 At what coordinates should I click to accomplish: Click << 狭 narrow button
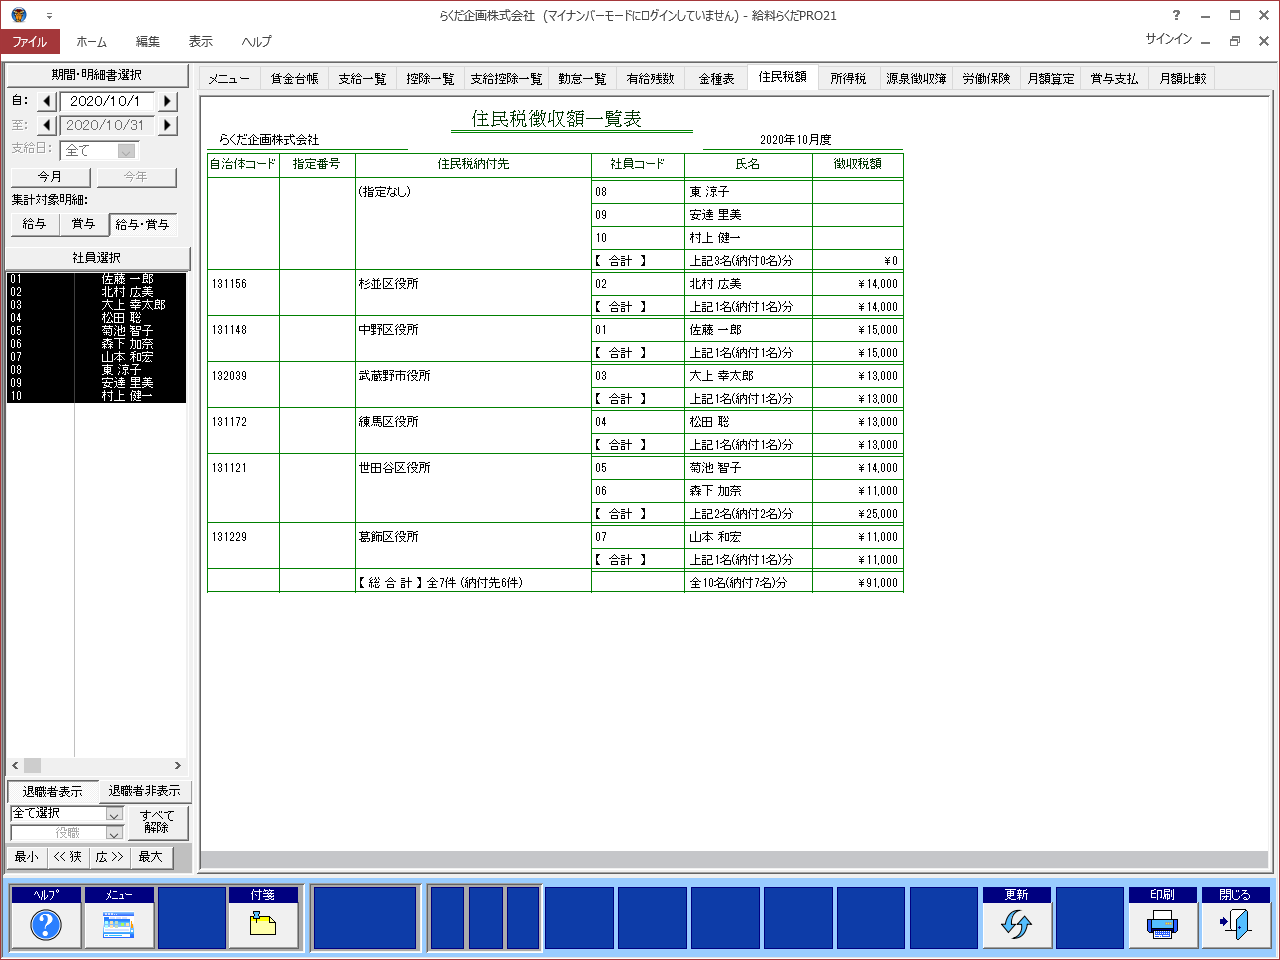(68, 857)
